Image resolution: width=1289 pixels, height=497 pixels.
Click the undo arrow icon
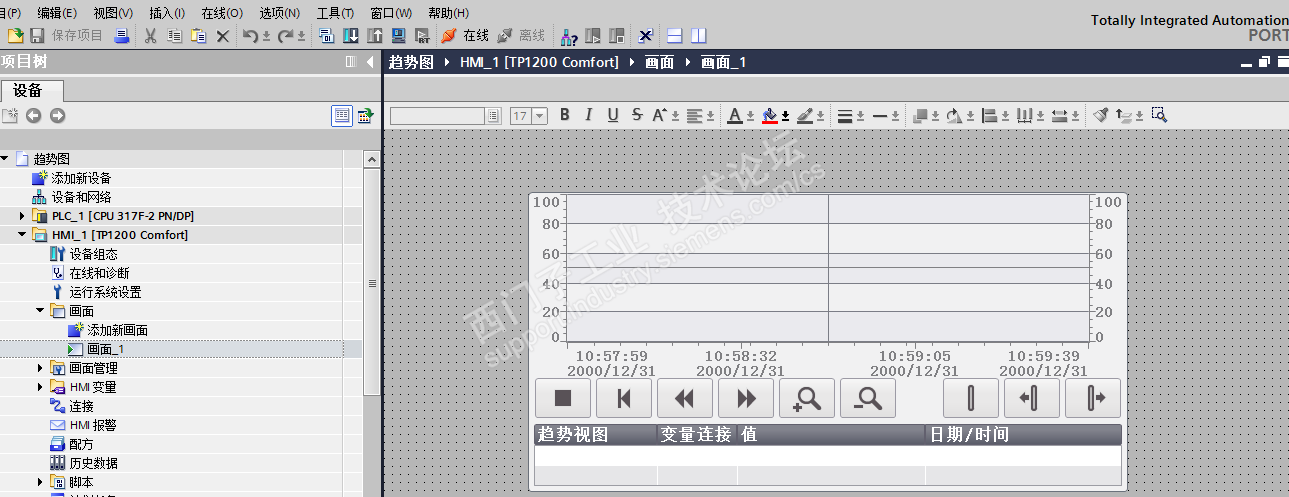[250, 36]
